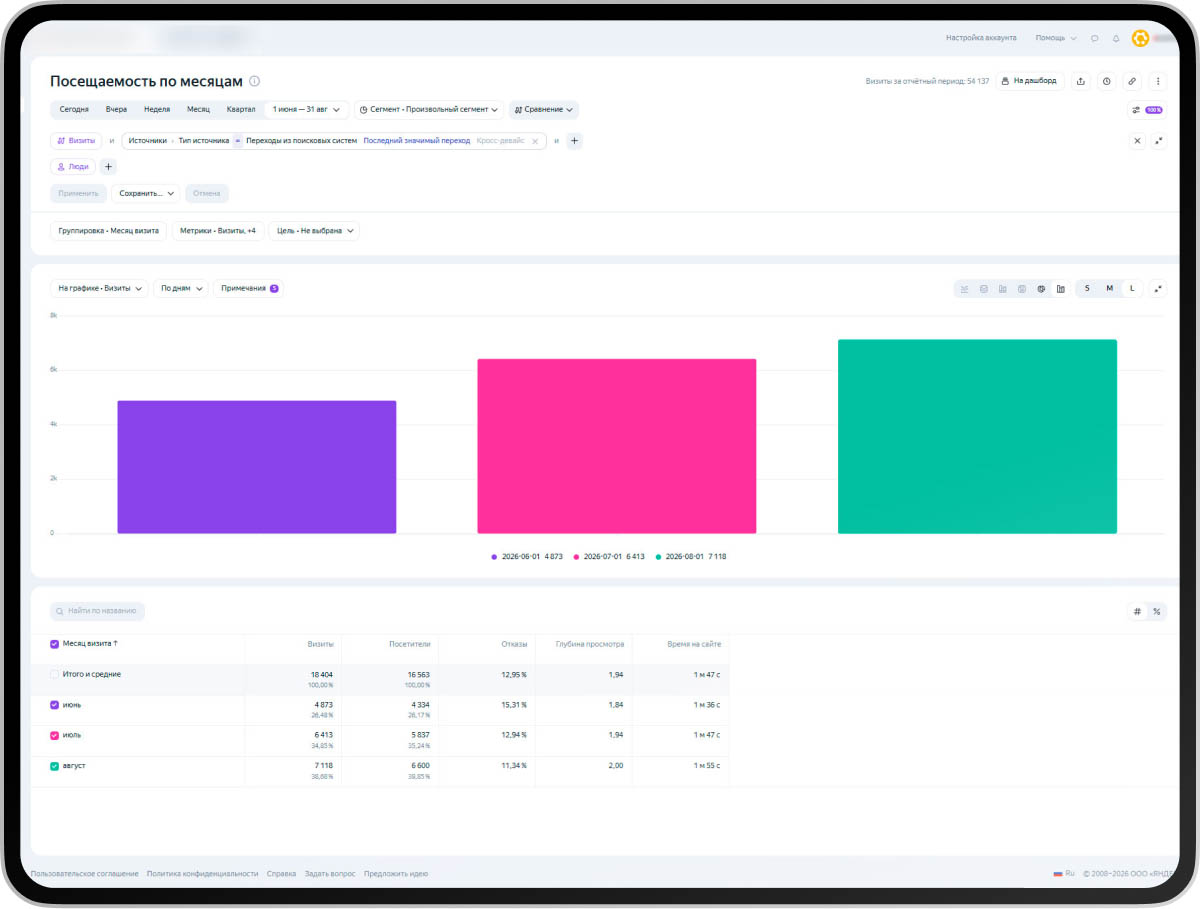This screenshot has height=909, width=1200.
Task: Open the orange account avatar
Action: [1141, 38]
